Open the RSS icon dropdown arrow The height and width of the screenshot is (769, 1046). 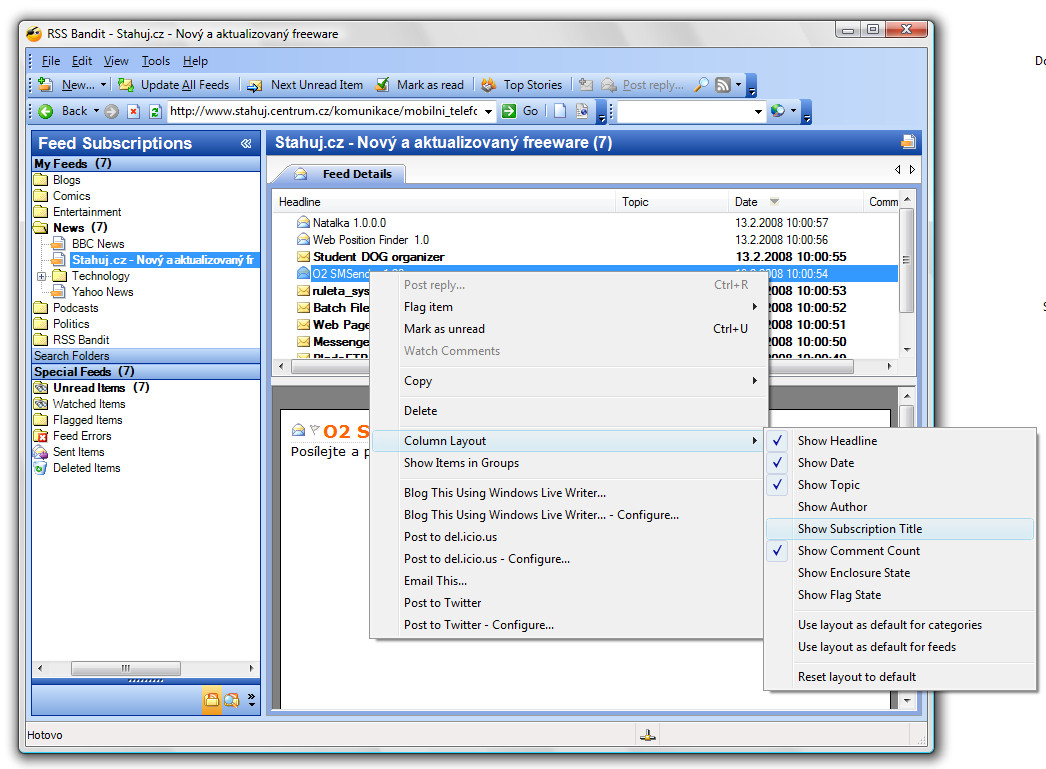pos(738,85)
